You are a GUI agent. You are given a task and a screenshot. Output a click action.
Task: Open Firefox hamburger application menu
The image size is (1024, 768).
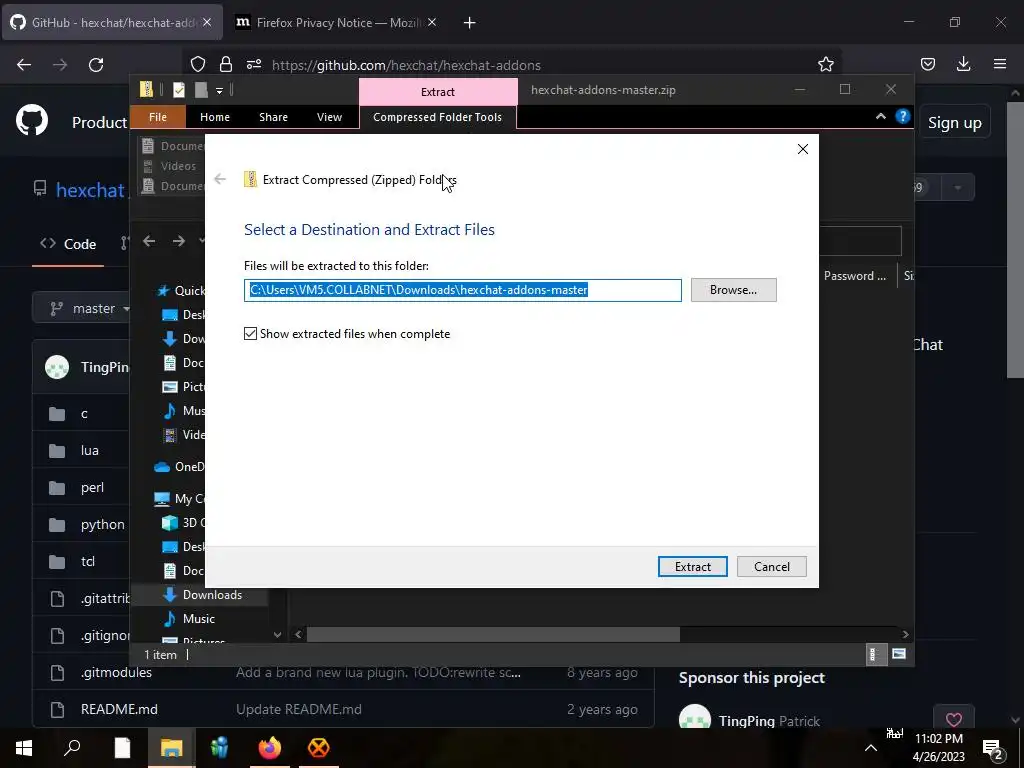click(999, 64)
